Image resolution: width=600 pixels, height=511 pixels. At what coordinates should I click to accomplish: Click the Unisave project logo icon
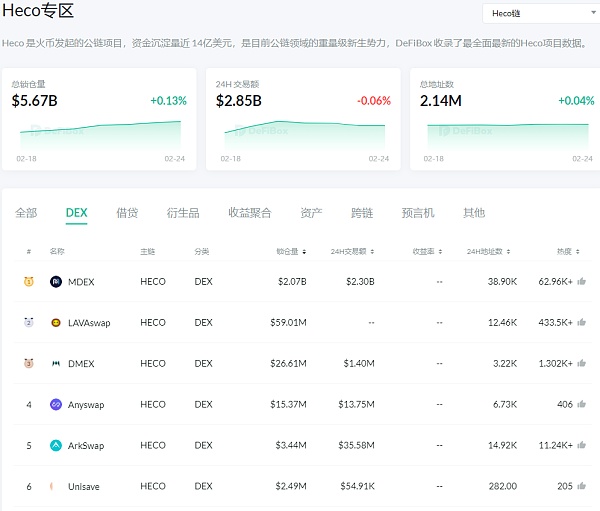(x=56, y=486)
